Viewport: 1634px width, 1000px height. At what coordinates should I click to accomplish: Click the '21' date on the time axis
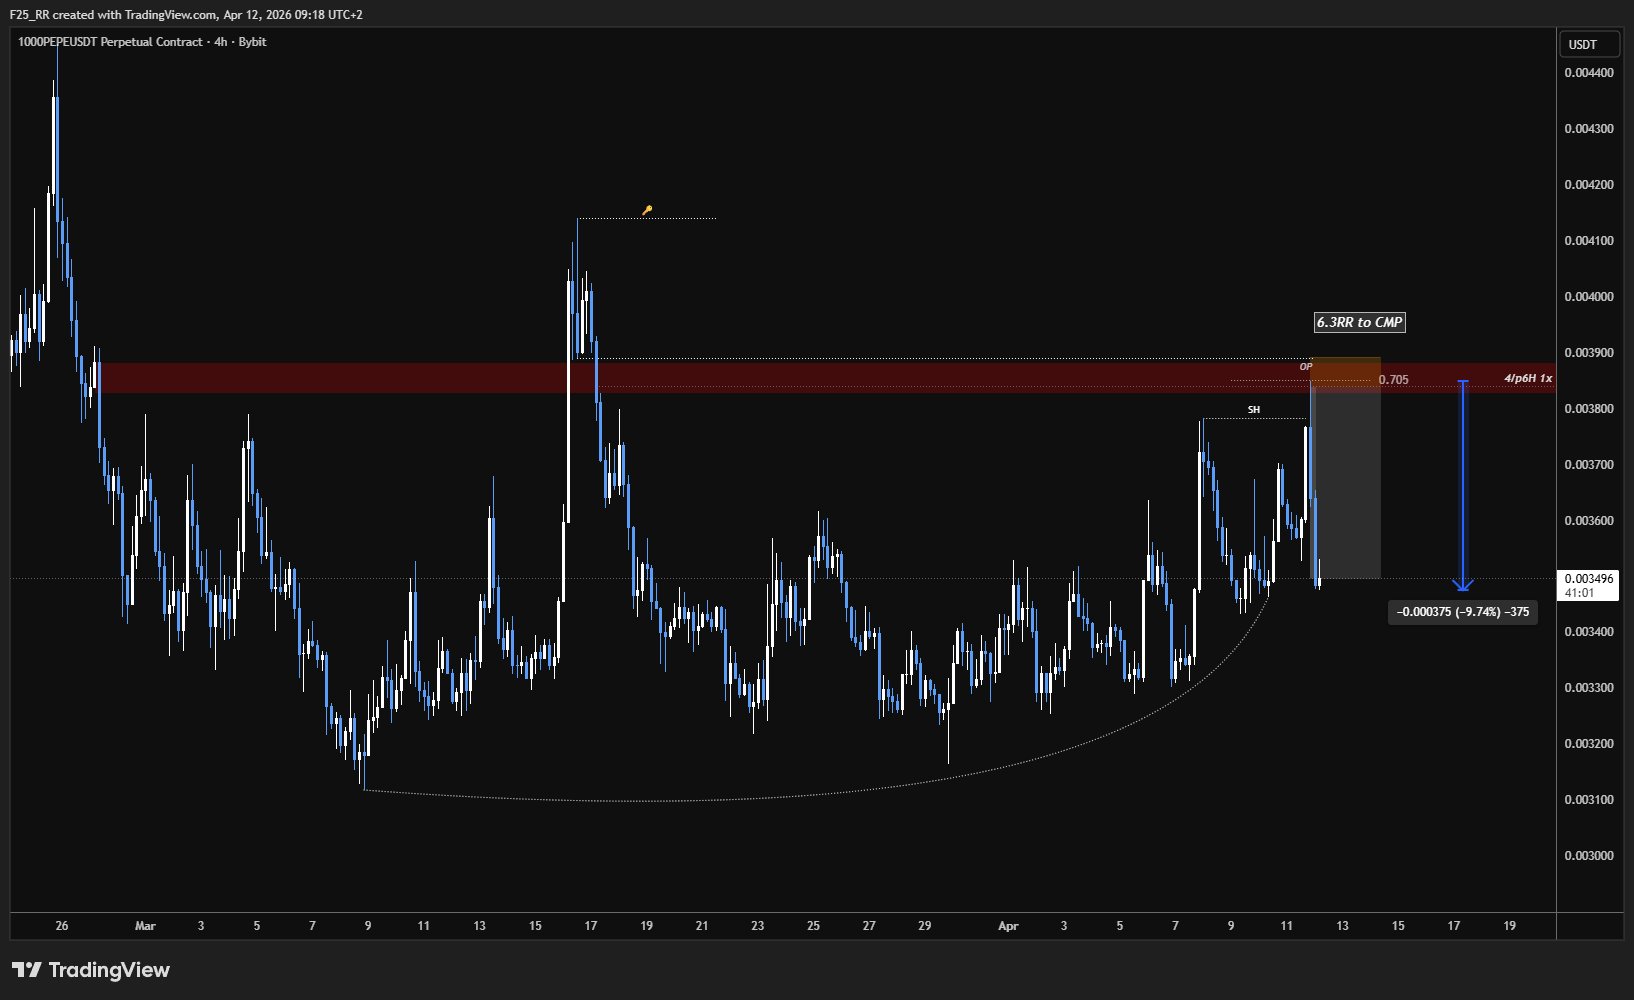click(x=702, y=926)
